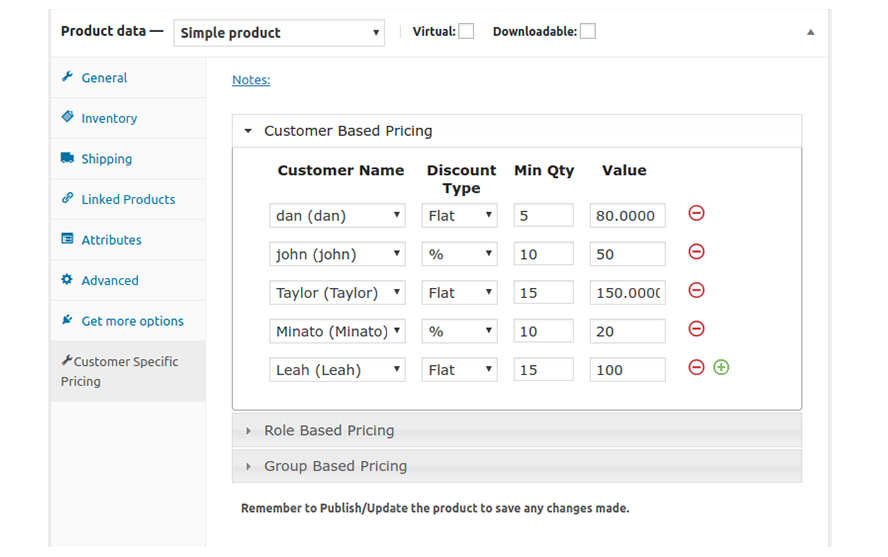Click the Notes link
Viewport: 888px width, 557px height.
click(251, 80)
